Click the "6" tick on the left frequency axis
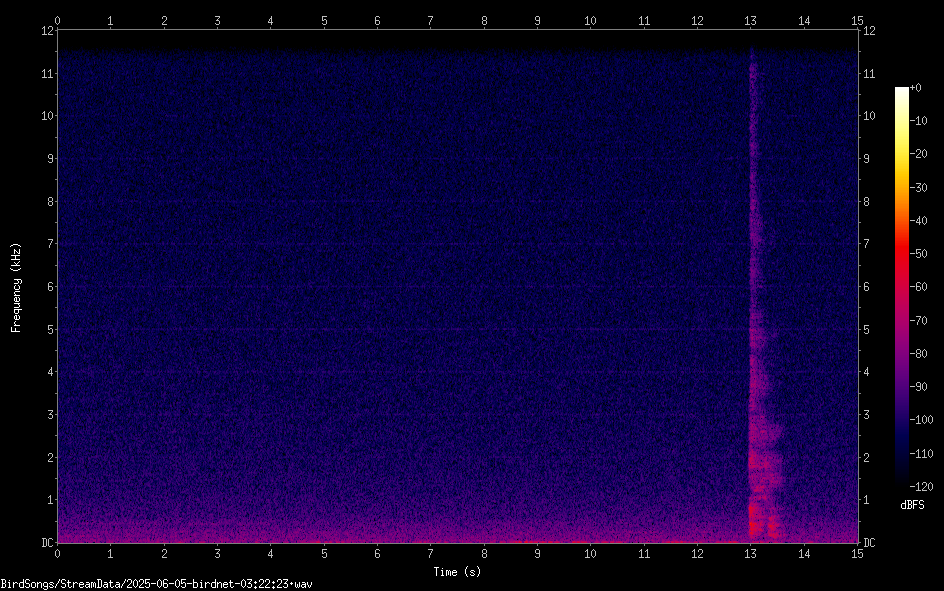944x591 pixels. pyautogui.click(x=50, y=286)
